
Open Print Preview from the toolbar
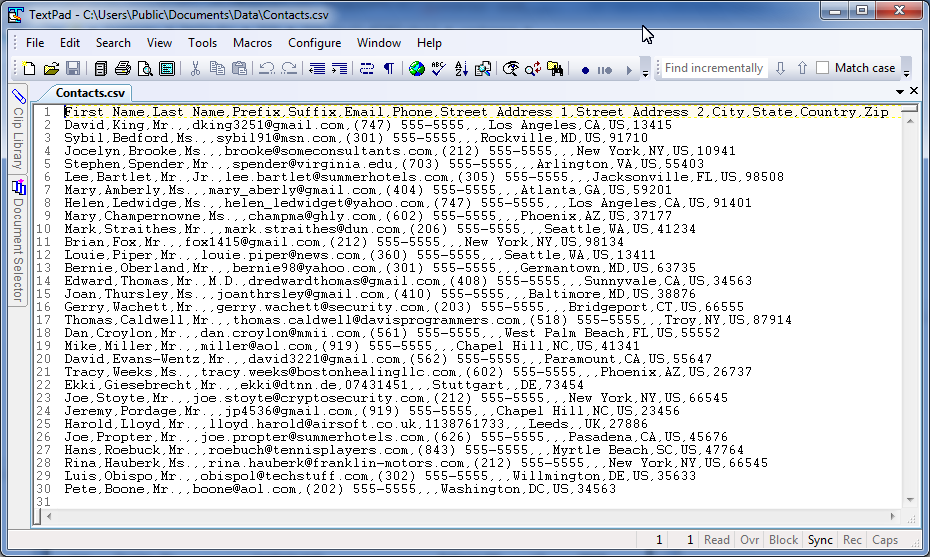145,69
